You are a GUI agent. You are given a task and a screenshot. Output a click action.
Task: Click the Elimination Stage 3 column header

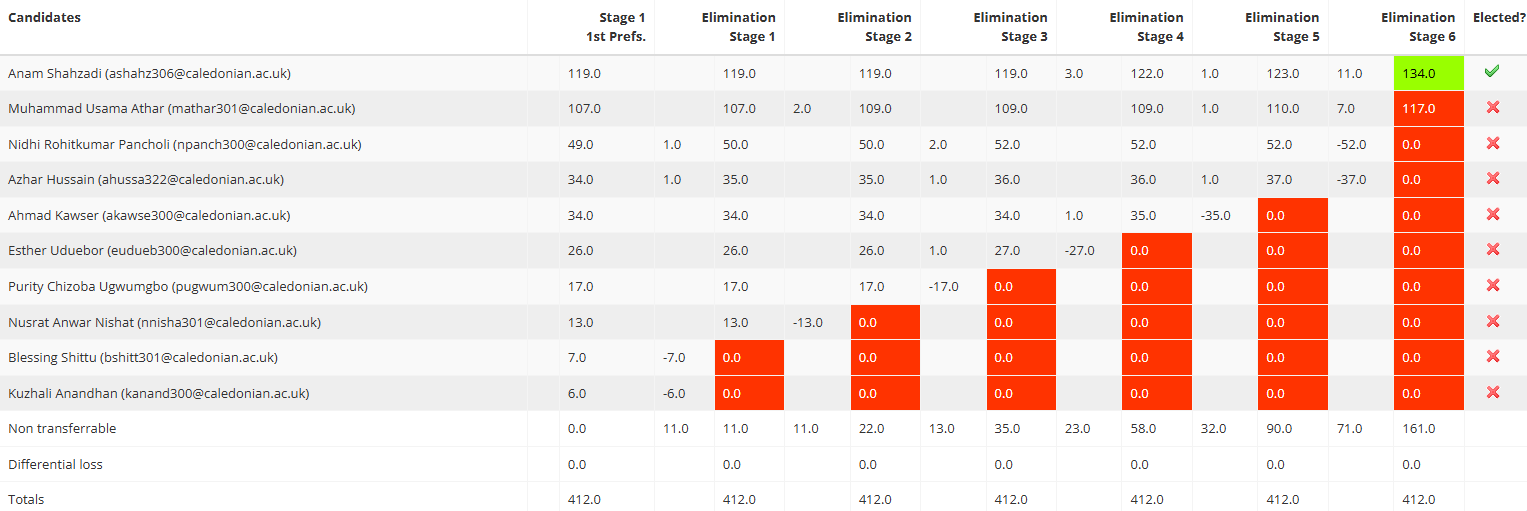pyautogui.click(x=1010, y=27)
